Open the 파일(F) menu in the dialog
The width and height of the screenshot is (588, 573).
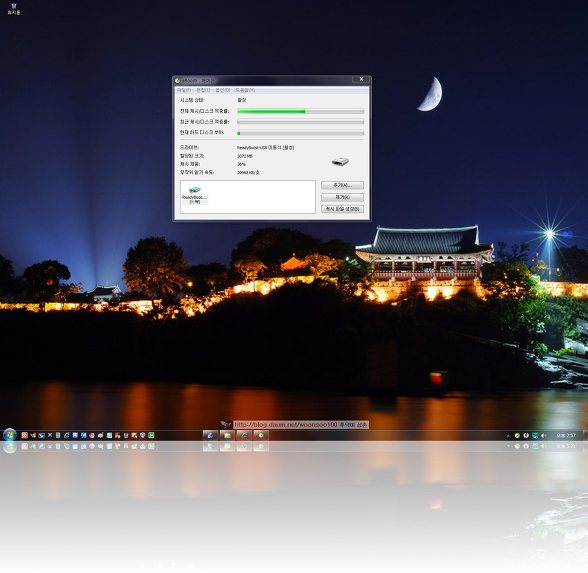tap(184, 90)
